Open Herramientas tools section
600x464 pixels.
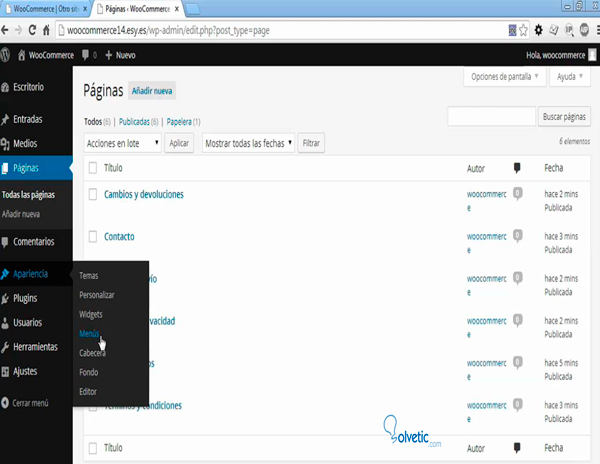point(36,347)
